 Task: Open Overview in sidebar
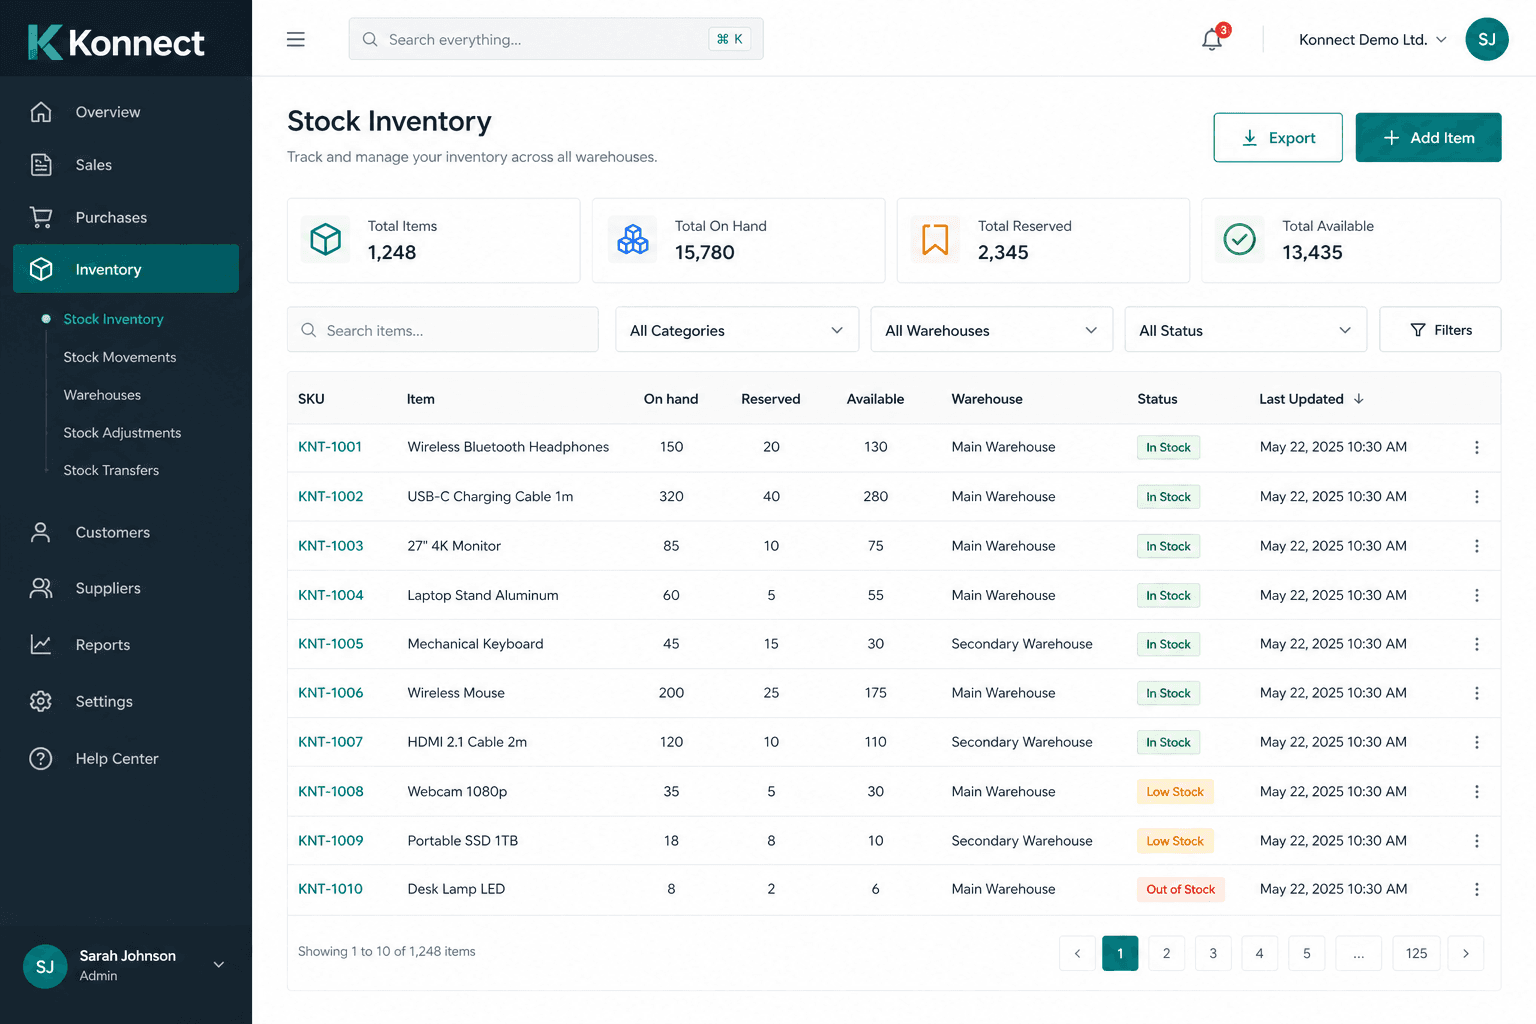[126, 112]
